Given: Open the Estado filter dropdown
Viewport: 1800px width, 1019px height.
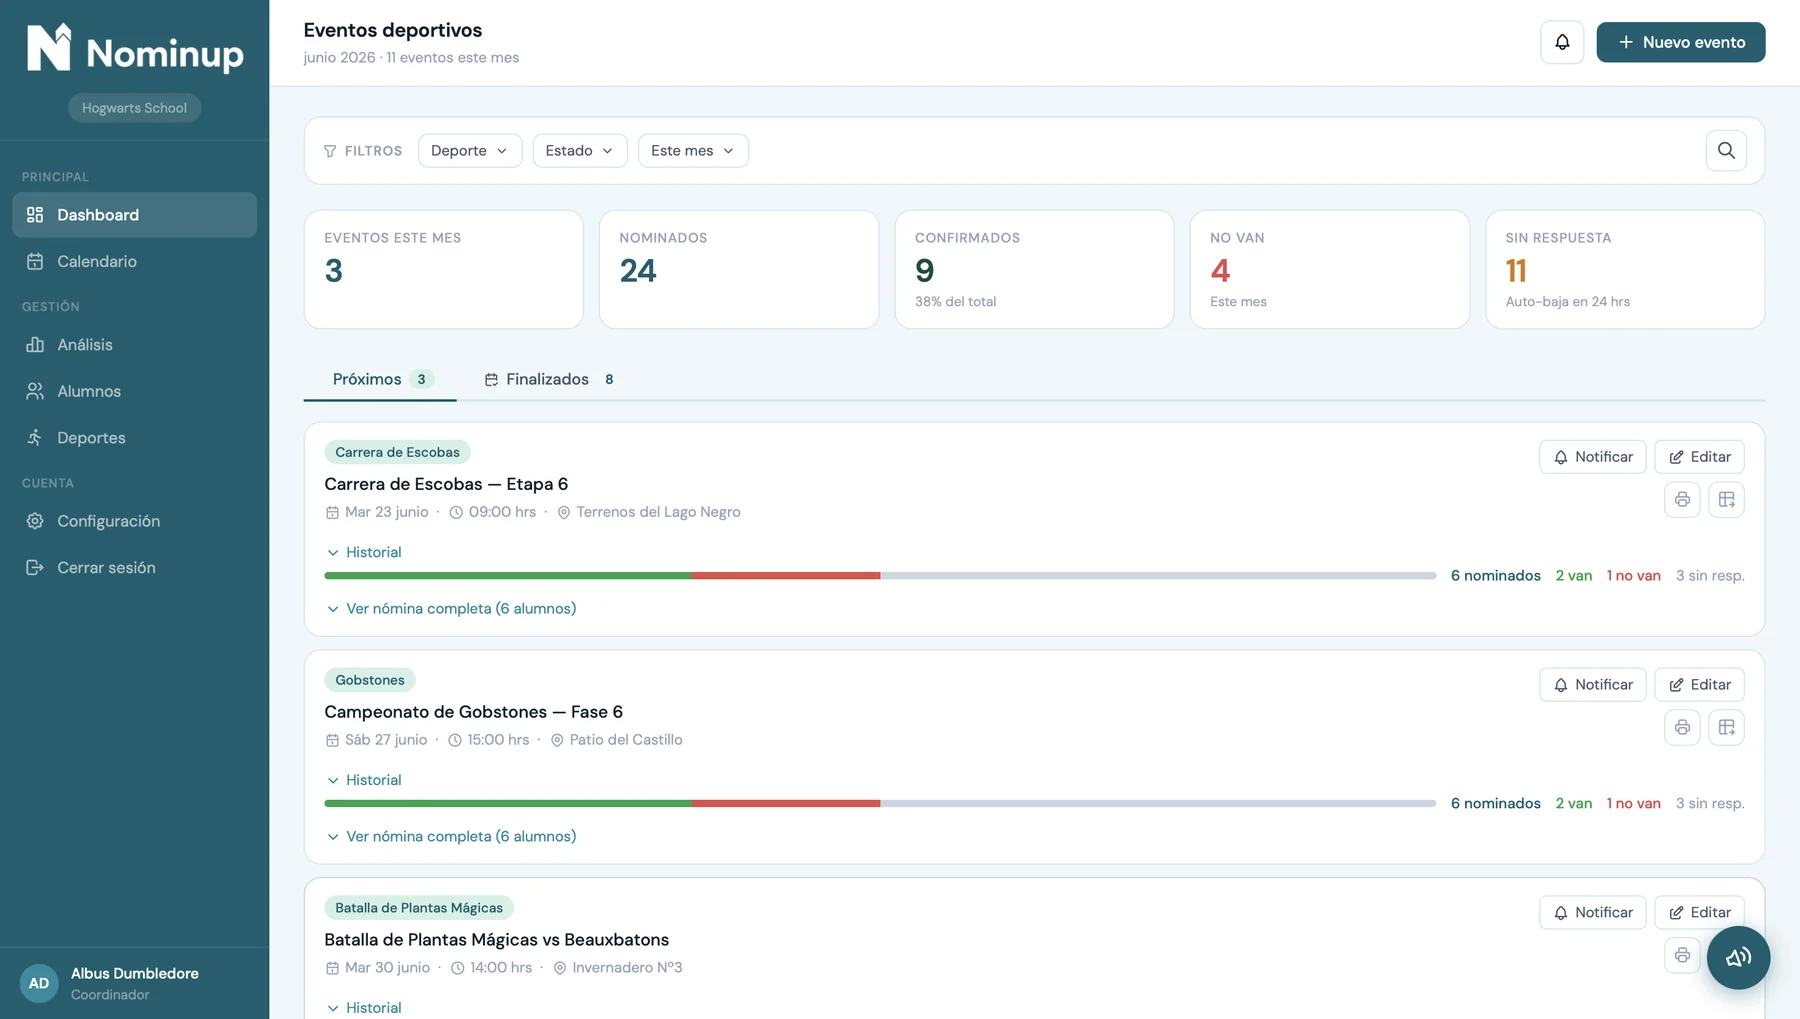Looking at the screenshot, I should click(580, 151).
